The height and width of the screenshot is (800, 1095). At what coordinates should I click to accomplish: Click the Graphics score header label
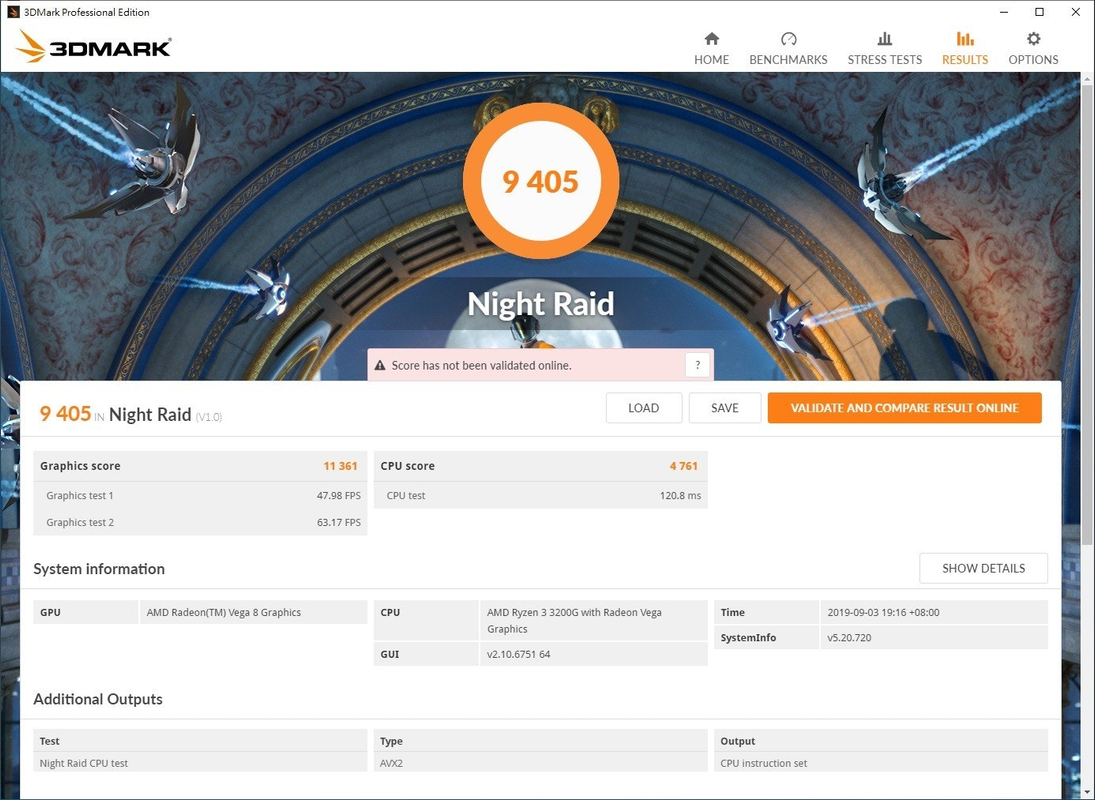(80, 466)
